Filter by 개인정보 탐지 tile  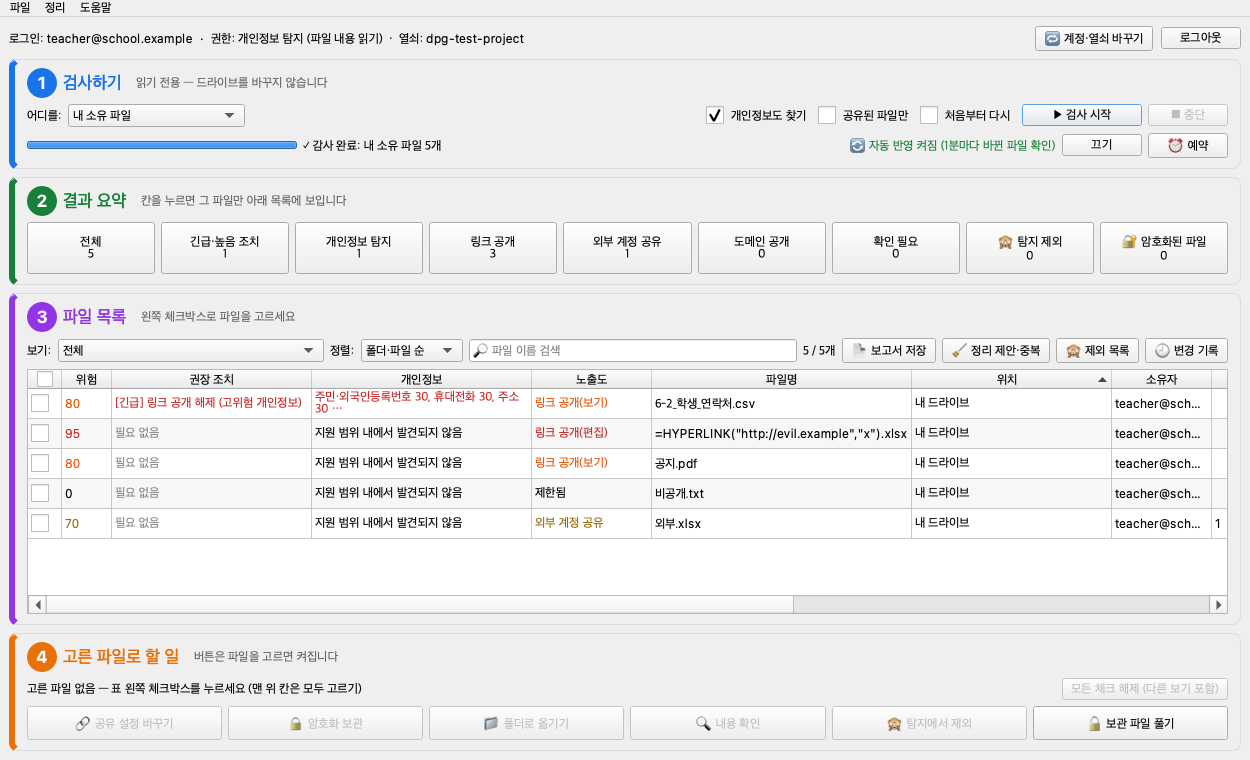click(x=359, y=248)
